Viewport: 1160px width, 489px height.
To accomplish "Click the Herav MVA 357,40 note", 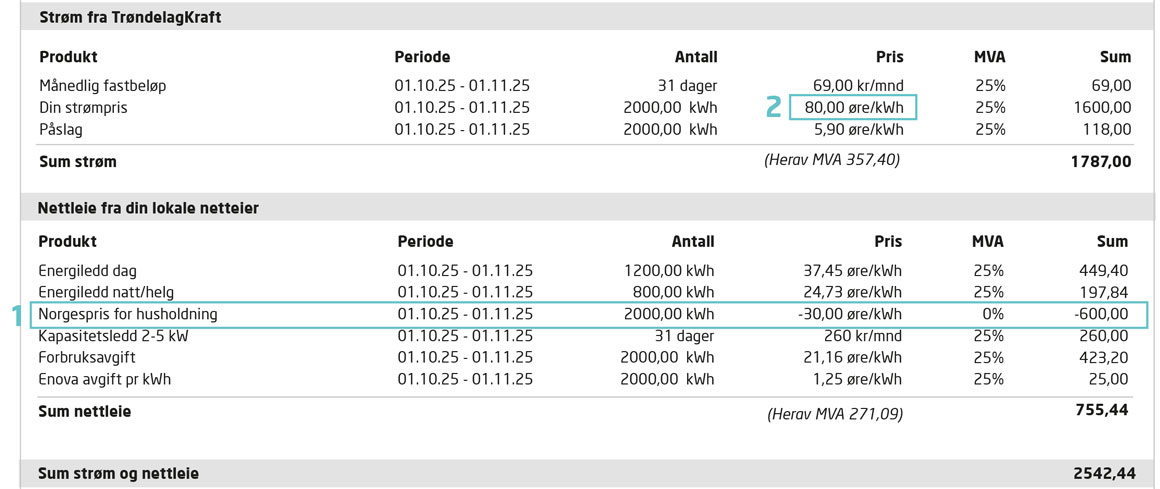I will click(x=832, y=159).
